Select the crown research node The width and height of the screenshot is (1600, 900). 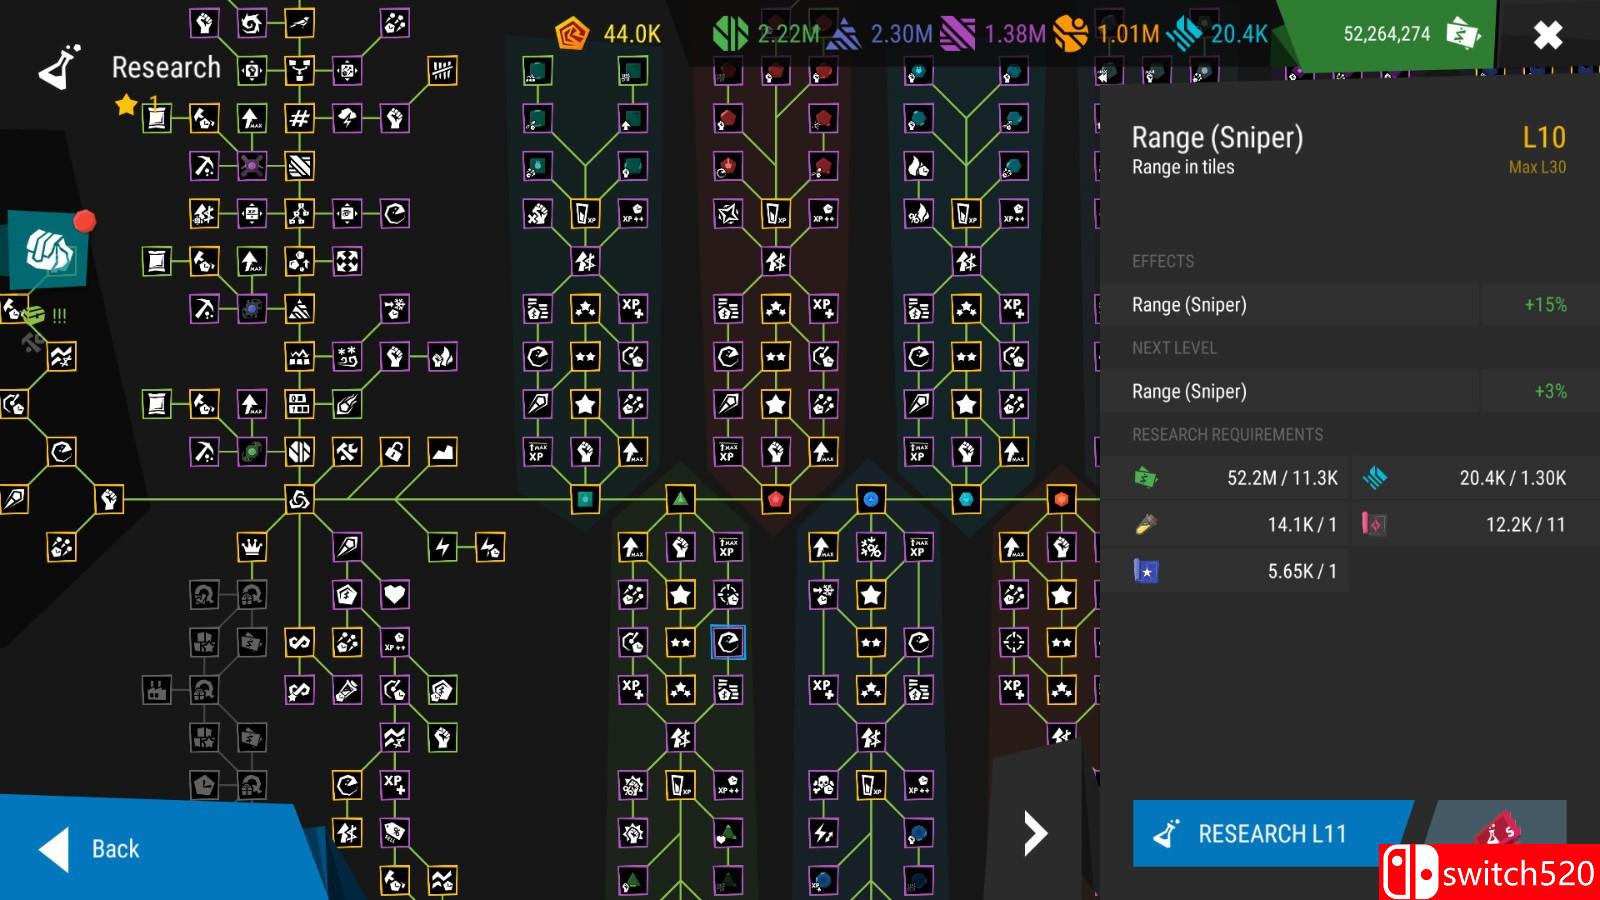click(x=252, y=547)
